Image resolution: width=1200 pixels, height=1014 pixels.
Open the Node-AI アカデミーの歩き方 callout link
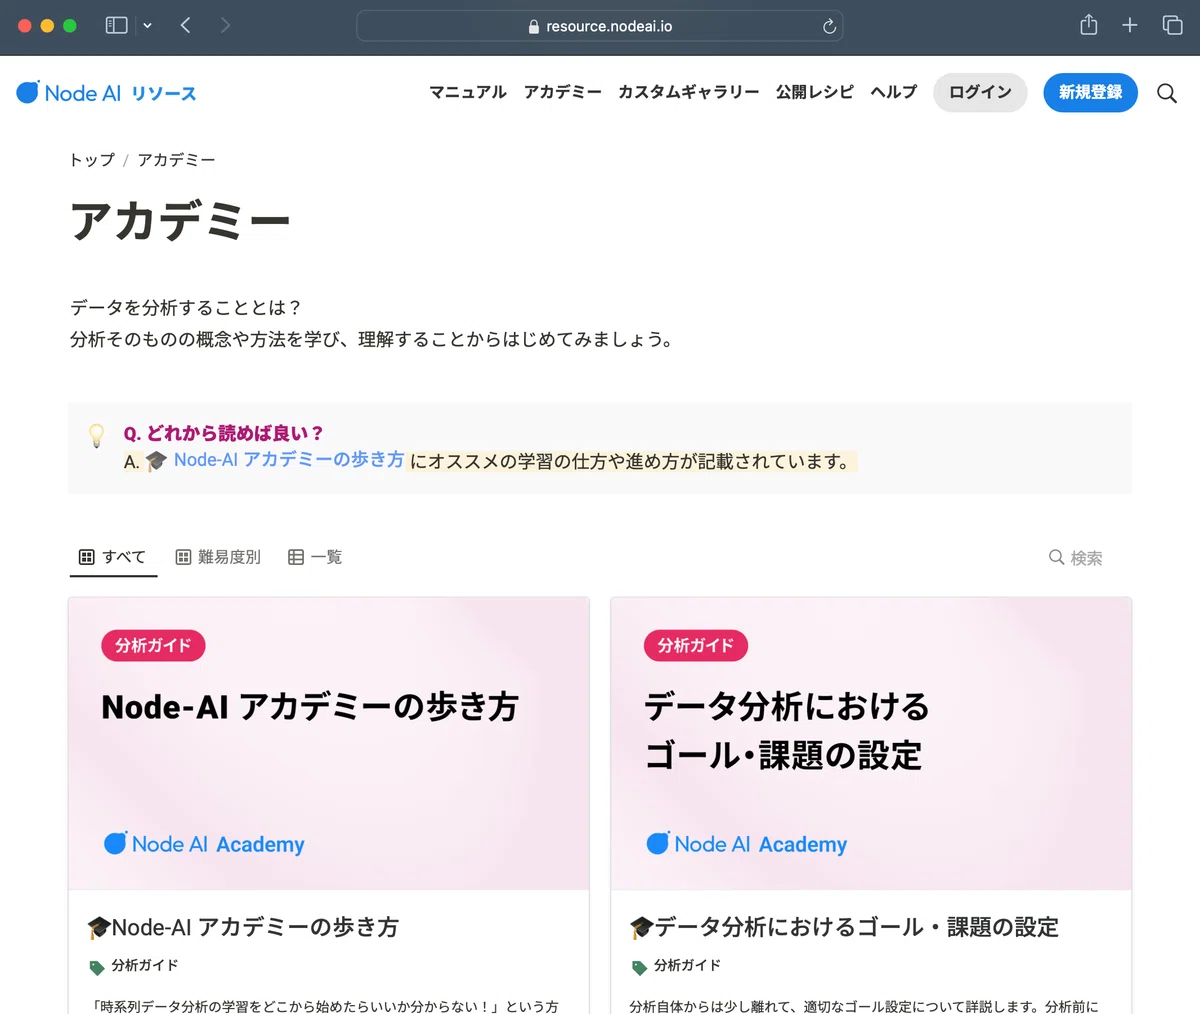(289, 460)
